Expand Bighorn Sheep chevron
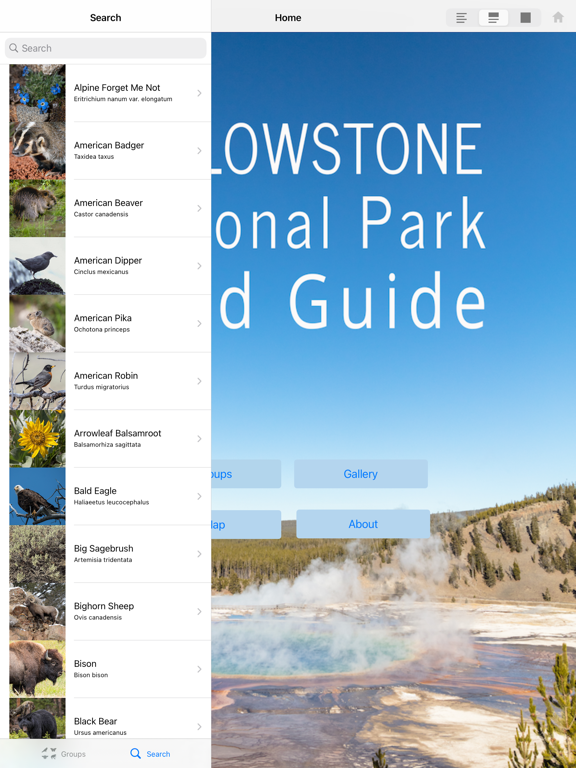 [x=199, y=611]
